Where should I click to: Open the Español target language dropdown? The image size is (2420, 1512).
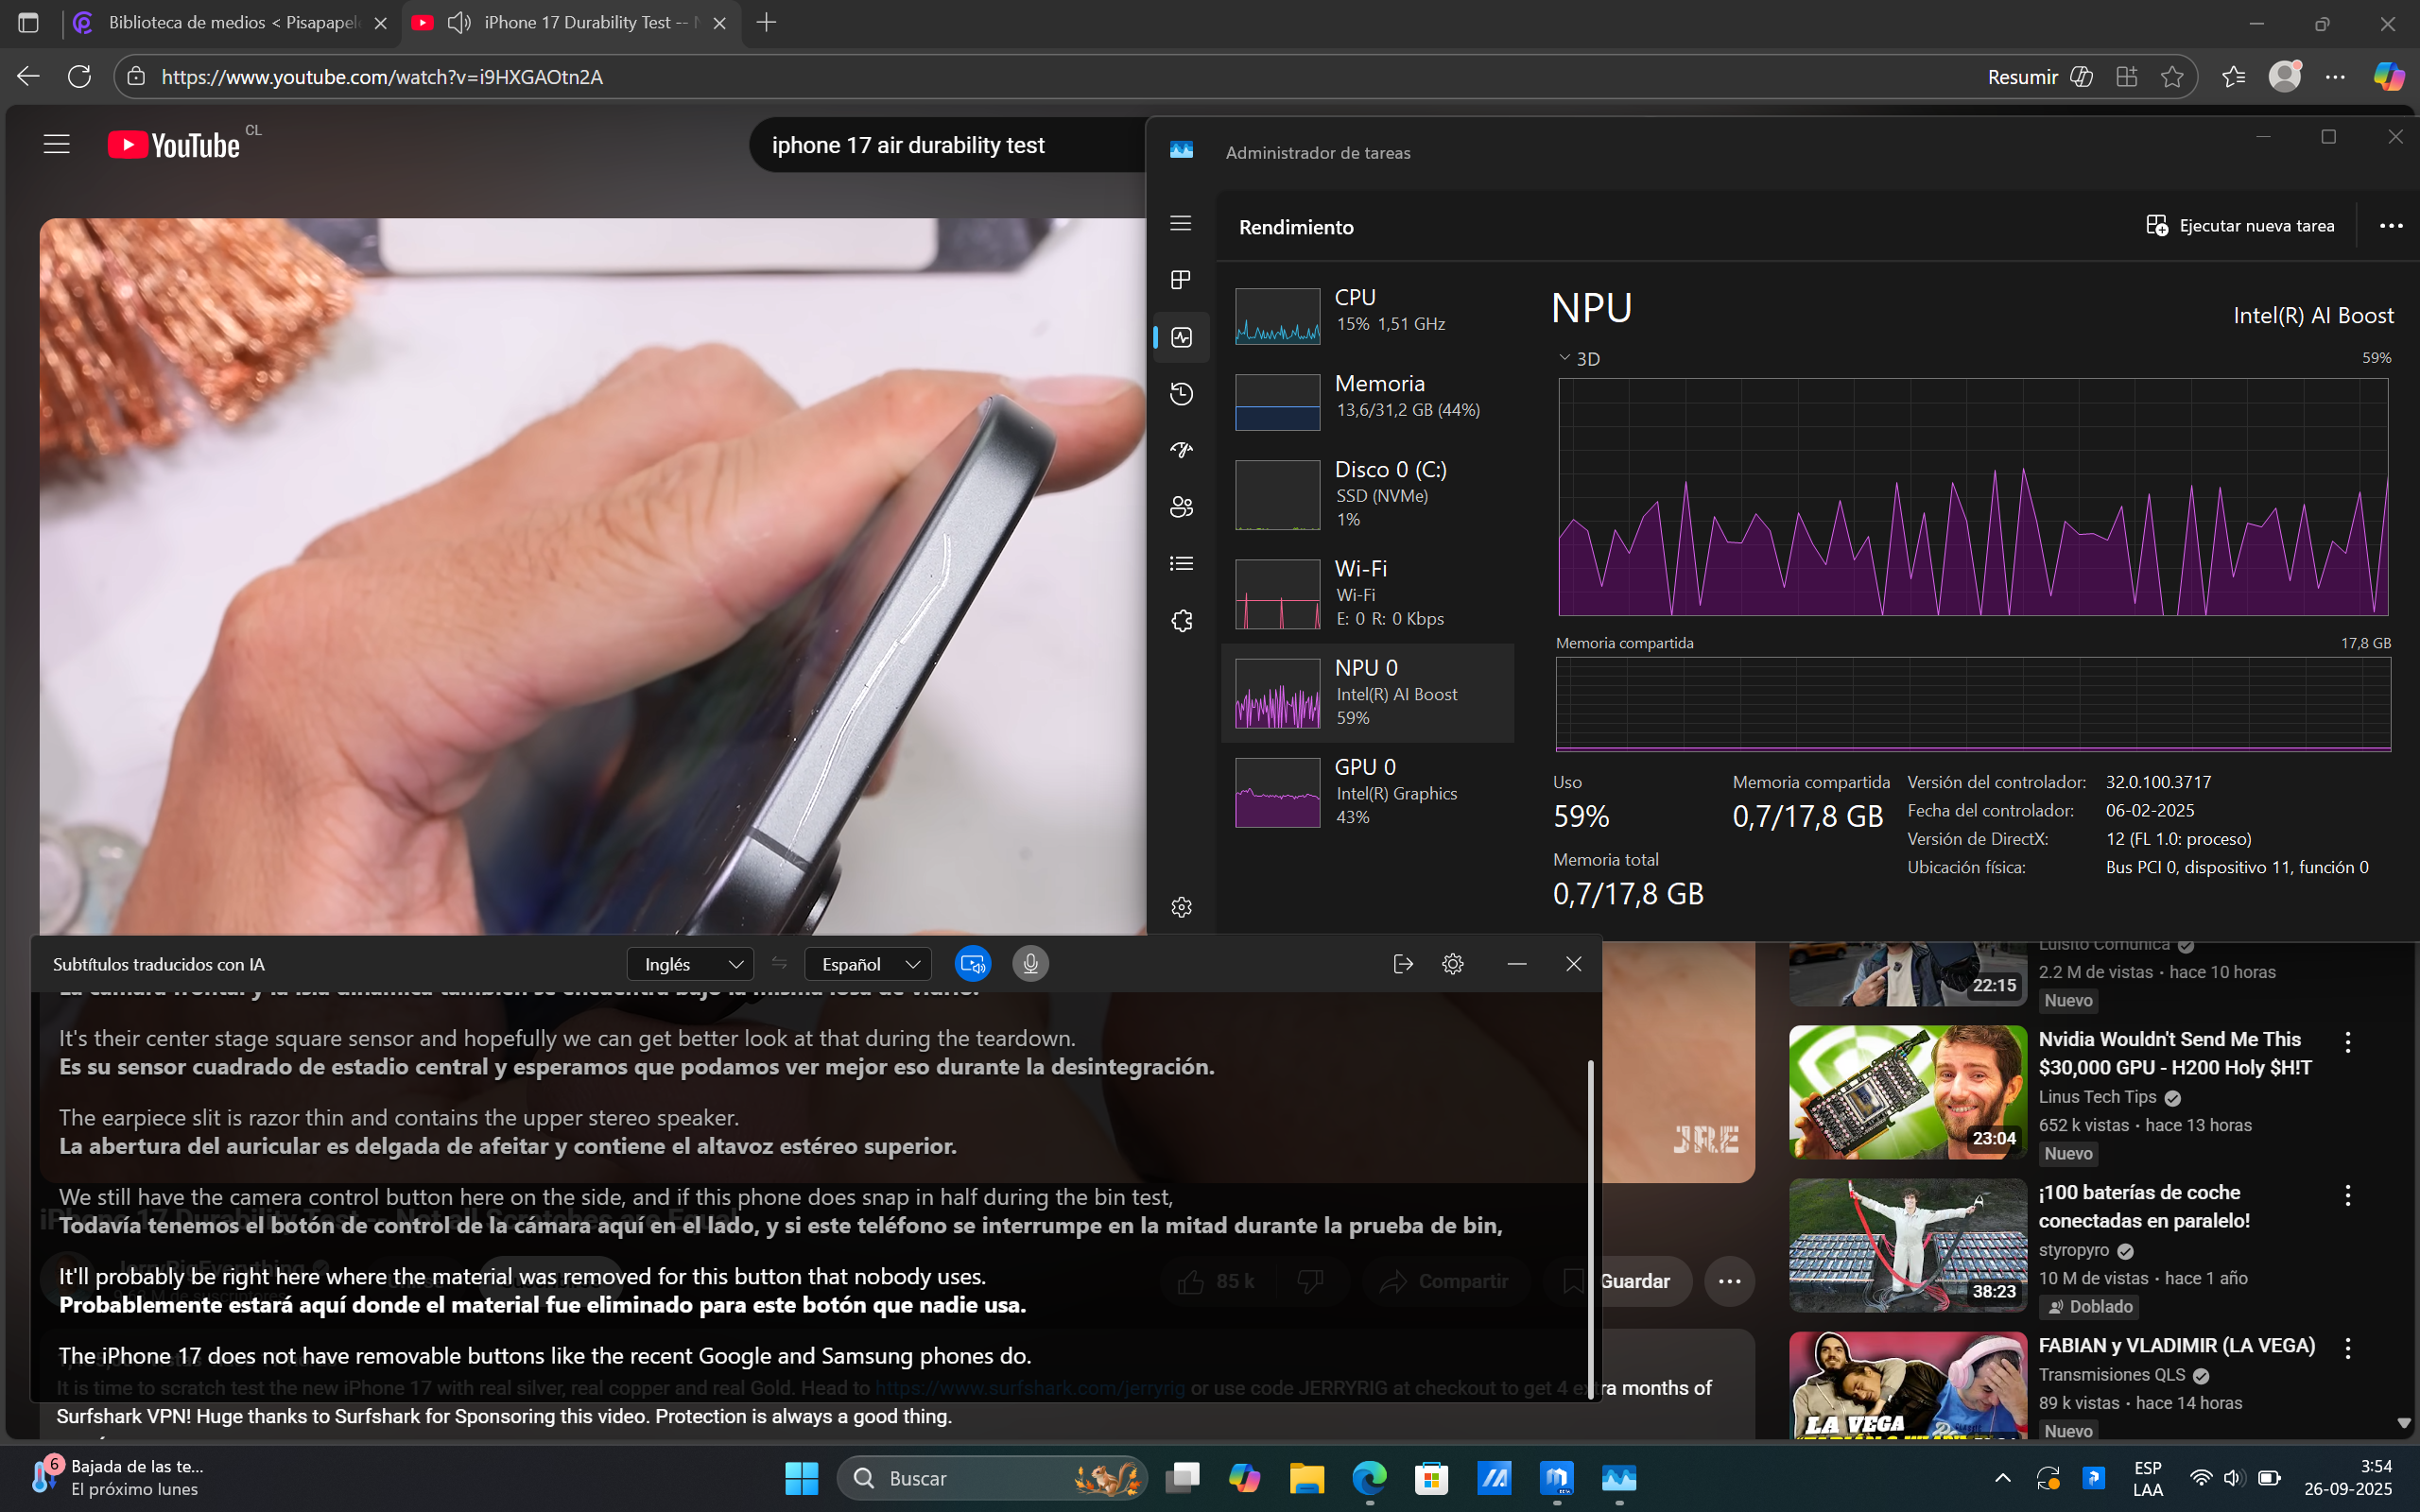pyautogui.click(x=867, y=964)
